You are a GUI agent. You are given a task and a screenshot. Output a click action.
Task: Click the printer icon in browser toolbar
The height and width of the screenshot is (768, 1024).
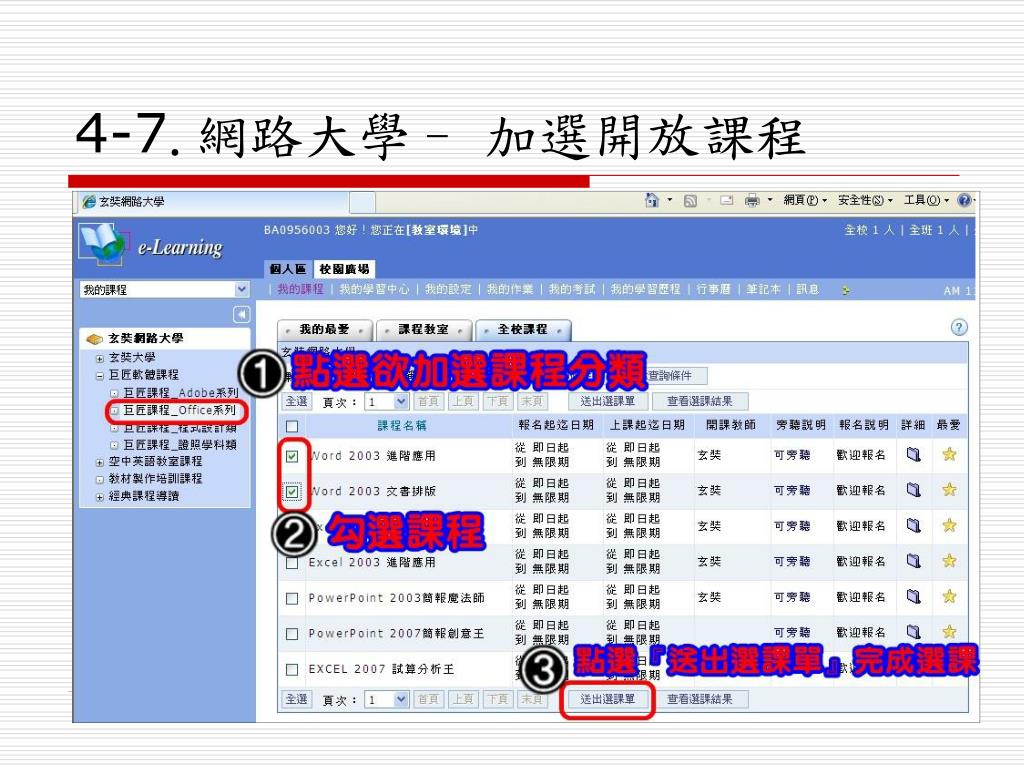[752, 200]
